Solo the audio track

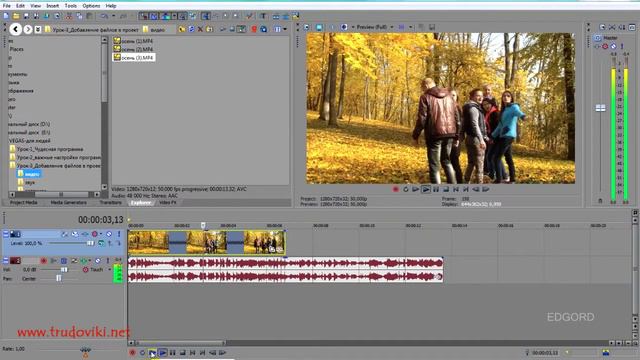tap(108, 260)
